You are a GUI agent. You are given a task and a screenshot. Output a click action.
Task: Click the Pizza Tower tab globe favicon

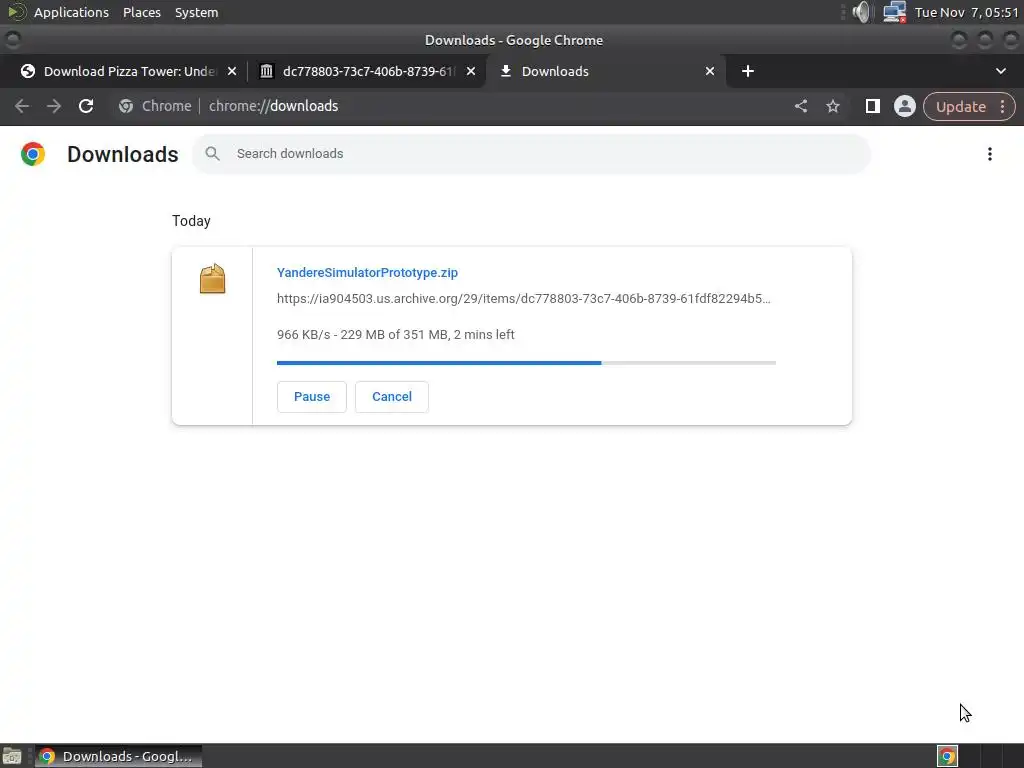pyautogui.click(x=27, y=71)
